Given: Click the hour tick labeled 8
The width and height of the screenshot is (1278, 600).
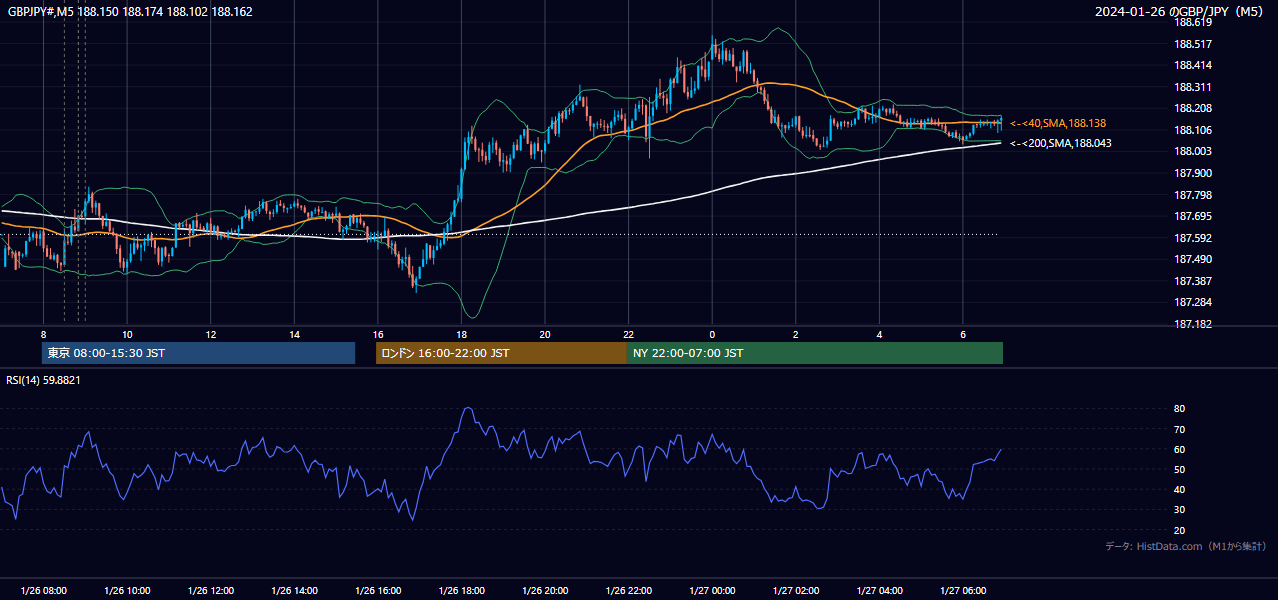Looking at the screenshot, I should click(x=43, y=334).
